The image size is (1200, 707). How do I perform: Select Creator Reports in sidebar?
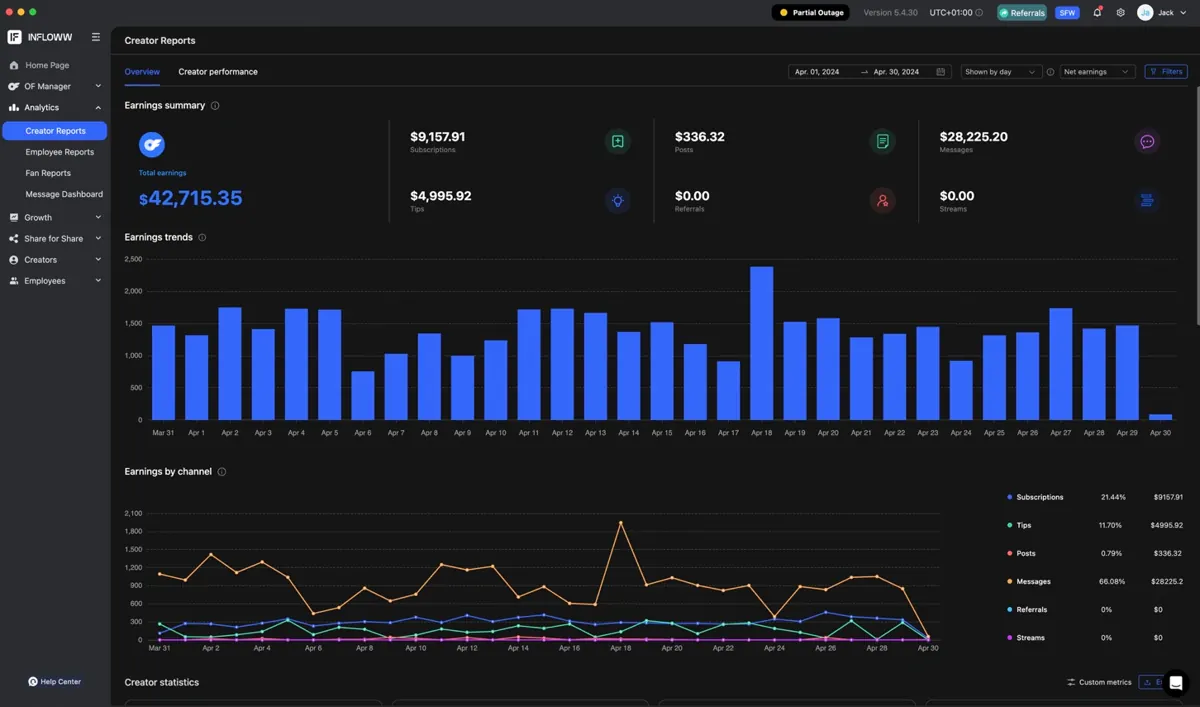[x=55, y=131]
